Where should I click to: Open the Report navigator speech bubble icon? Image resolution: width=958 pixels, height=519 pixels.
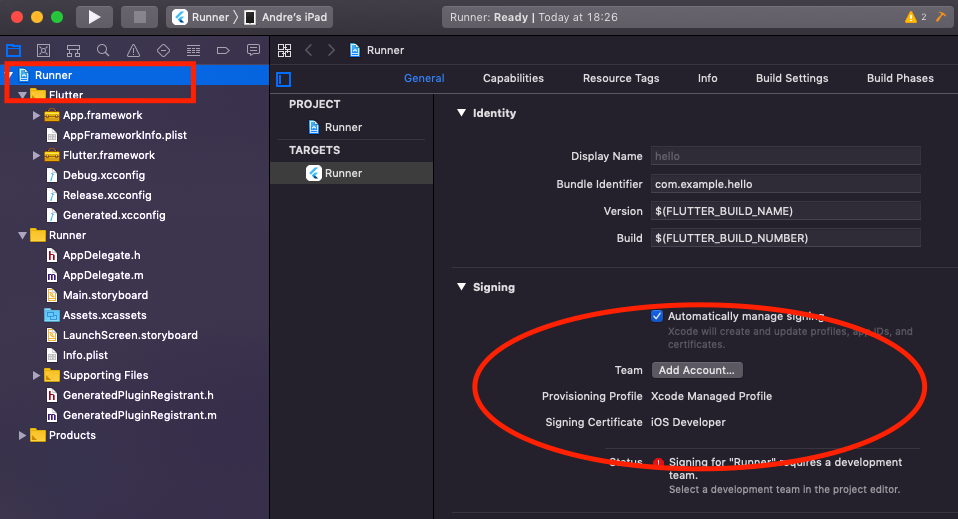tap(253, 50)
